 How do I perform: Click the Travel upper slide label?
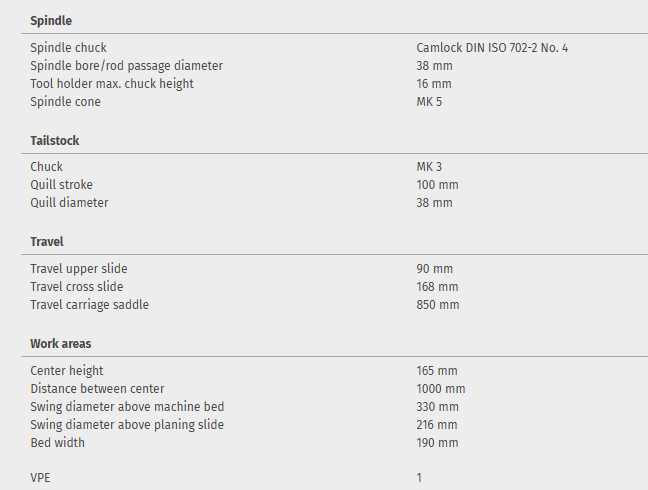[79, 269]
